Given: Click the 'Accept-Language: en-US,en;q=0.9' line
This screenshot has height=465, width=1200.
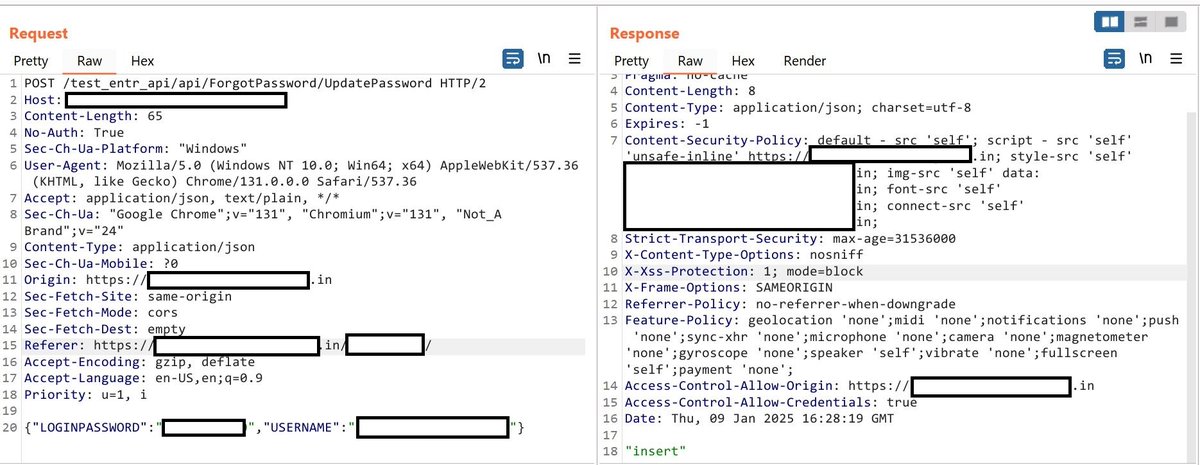Looking at the screenshot, I should [x=144, y=378].
